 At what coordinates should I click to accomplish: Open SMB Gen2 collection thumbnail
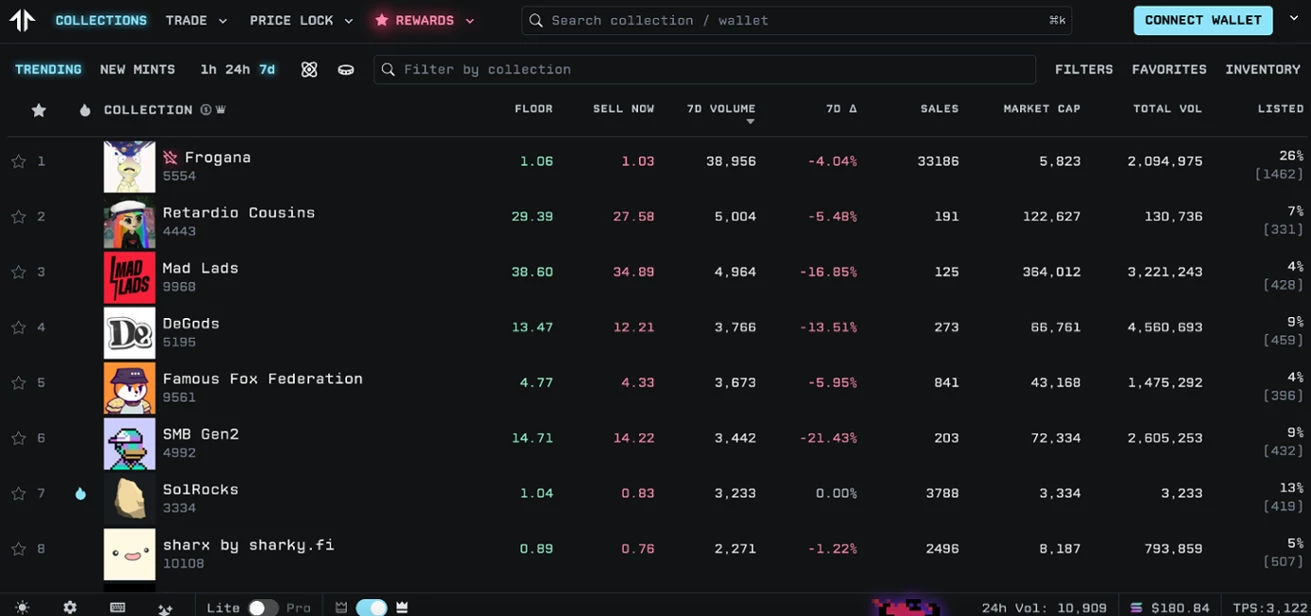pos(129,444)
